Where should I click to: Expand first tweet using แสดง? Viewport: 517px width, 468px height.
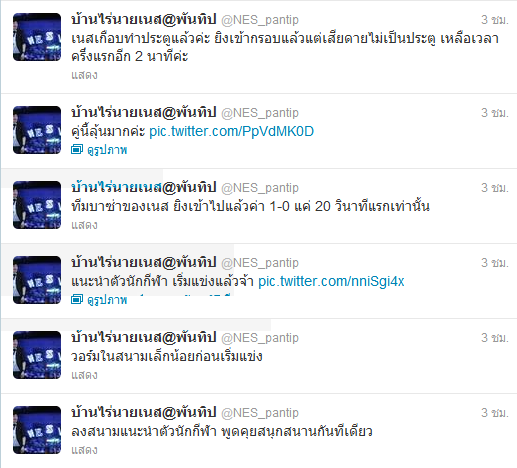pyautogui.click(x=84, y=75)
